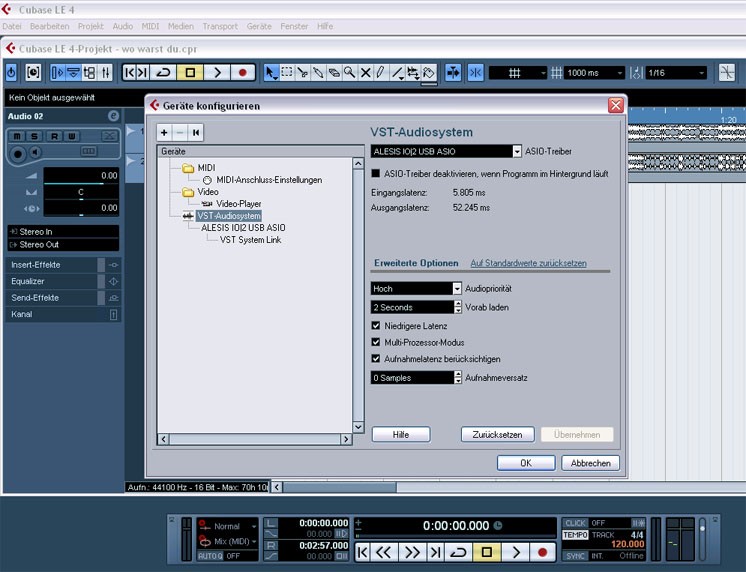The image size is (746, 572).
Task: Select Video-Player in the device tree
Action: pyautogui.click(x=238, y=204)
